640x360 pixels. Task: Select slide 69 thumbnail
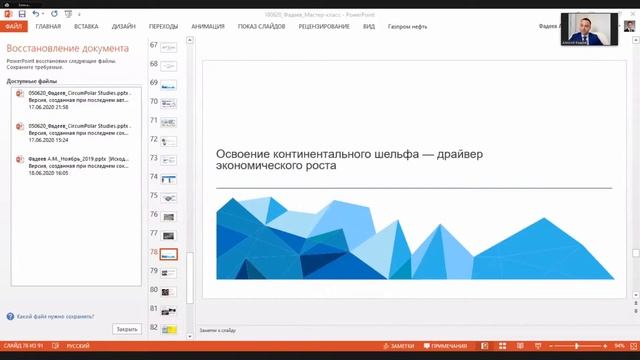pos(168,85)
